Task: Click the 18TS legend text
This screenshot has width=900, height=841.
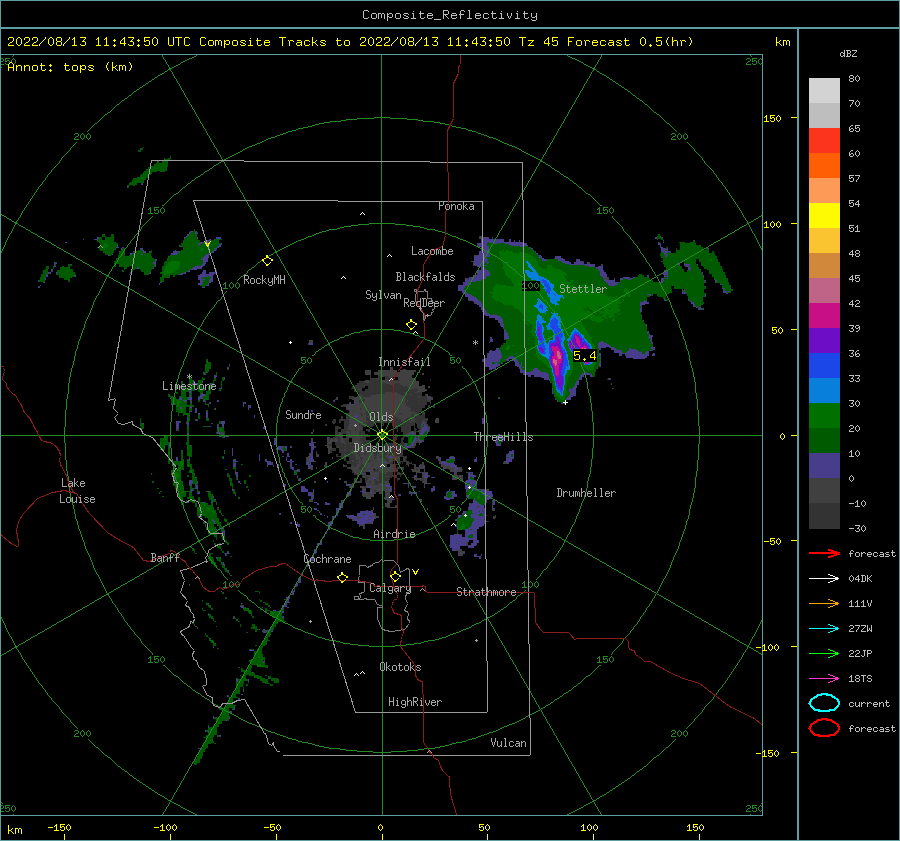Action: tap(860, 679)
